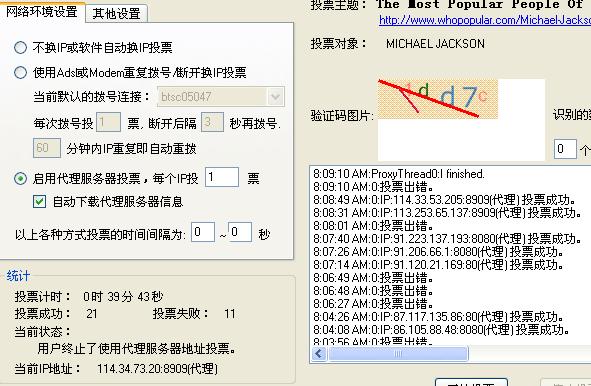Image resolution: width=591 pixels, height=386 pixels.
Task: Click the minimum vote interval field
Action: point(203,232)
